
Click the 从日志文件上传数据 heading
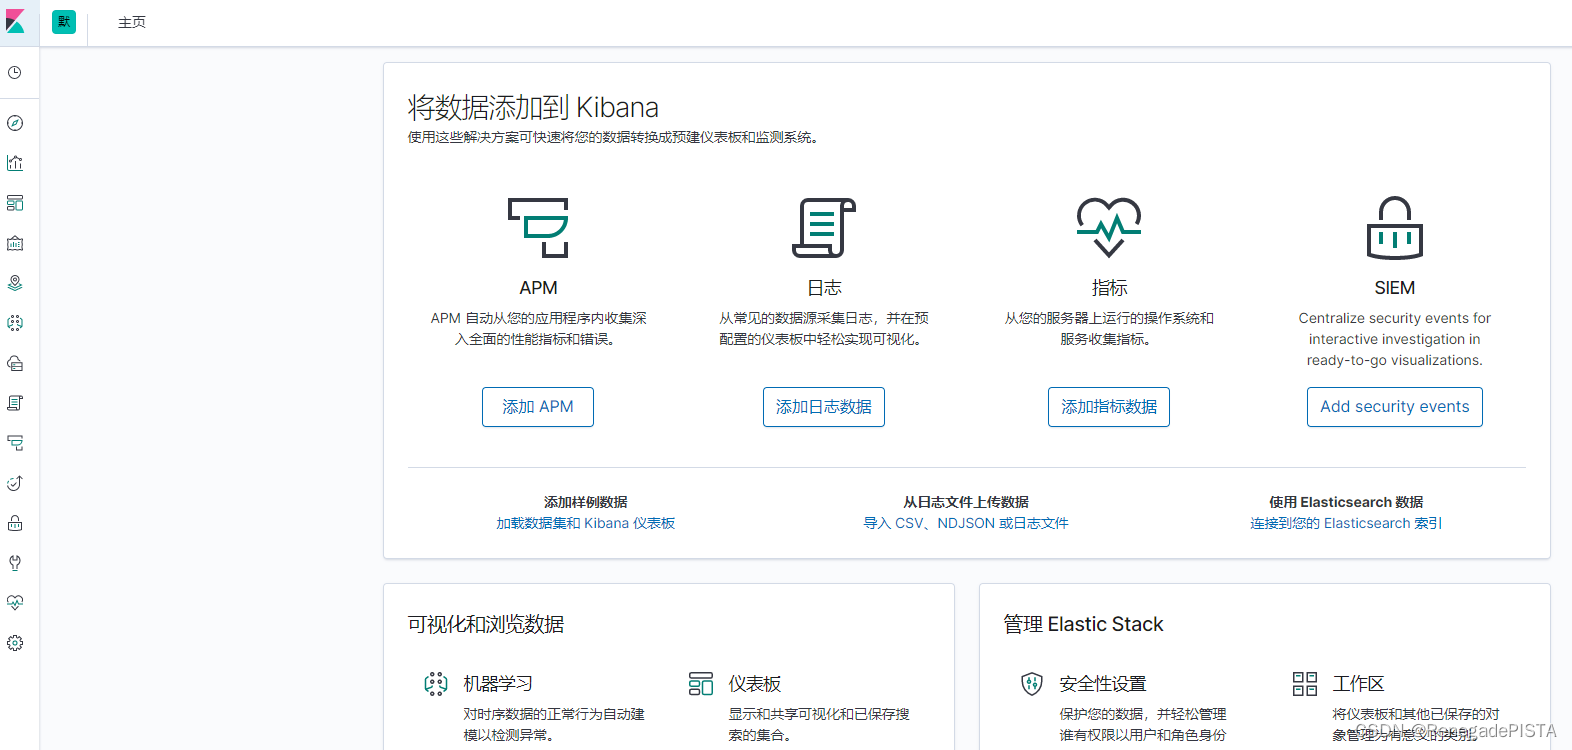coord(966,502)
